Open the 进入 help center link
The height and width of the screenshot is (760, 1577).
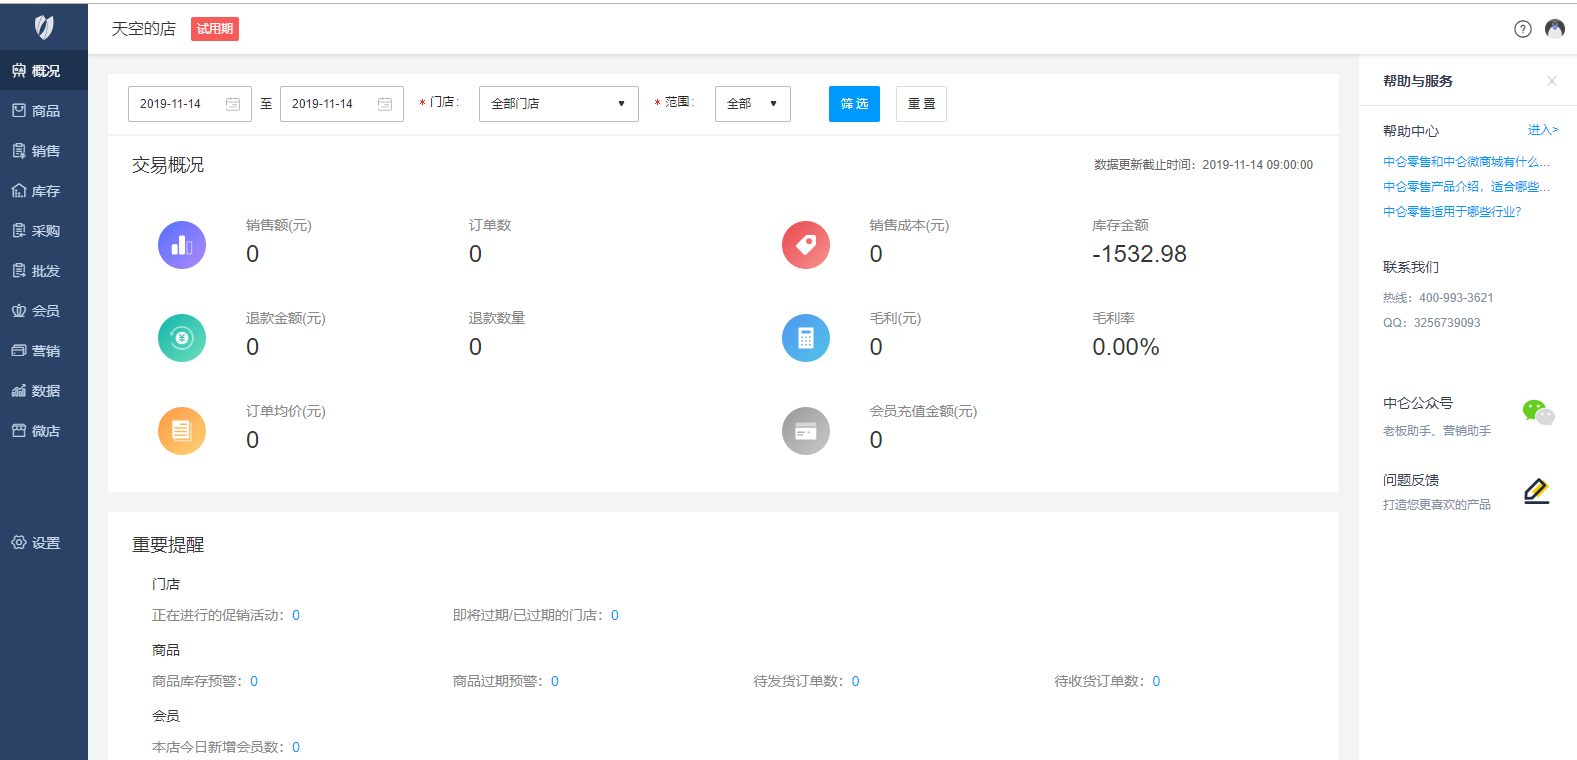tap(1542, 130)
